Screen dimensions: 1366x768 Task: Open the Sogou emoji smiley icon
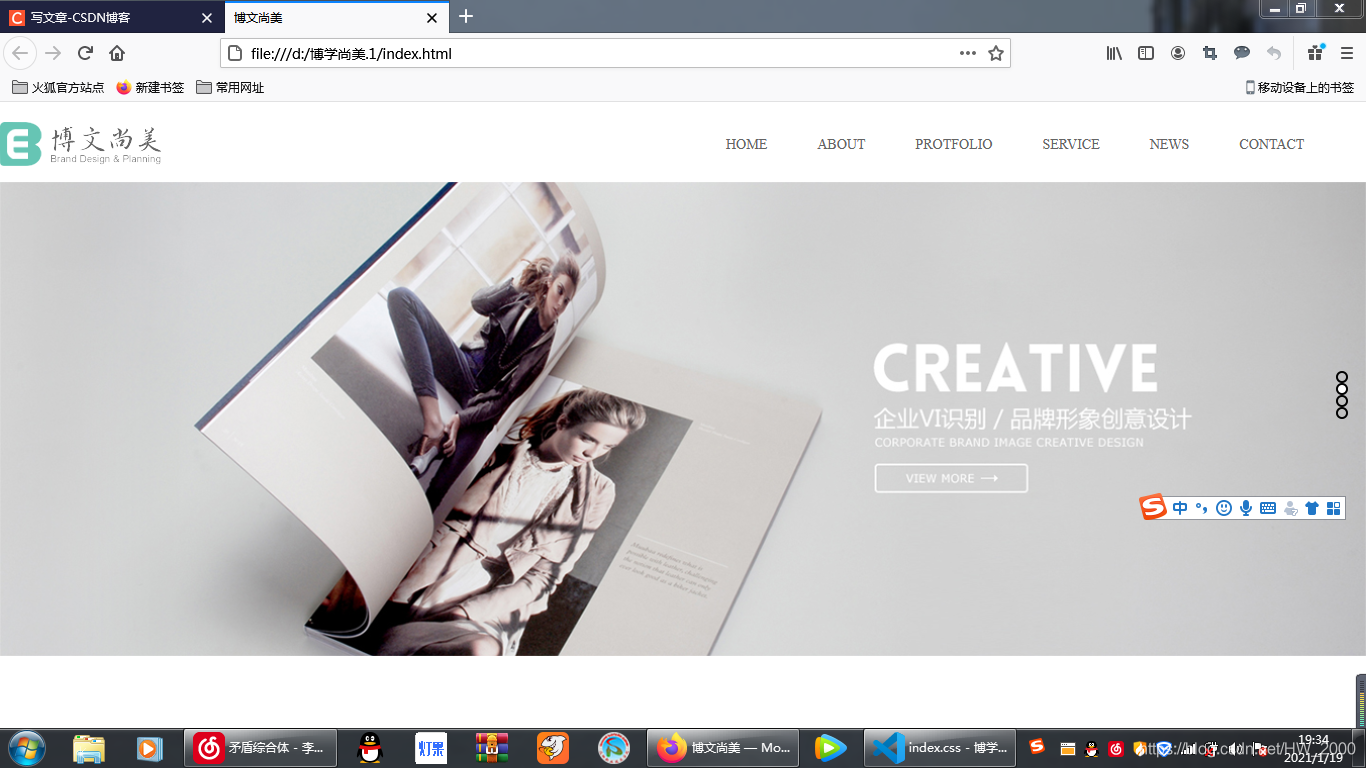pyautogui.click(x=1224, y=508)
